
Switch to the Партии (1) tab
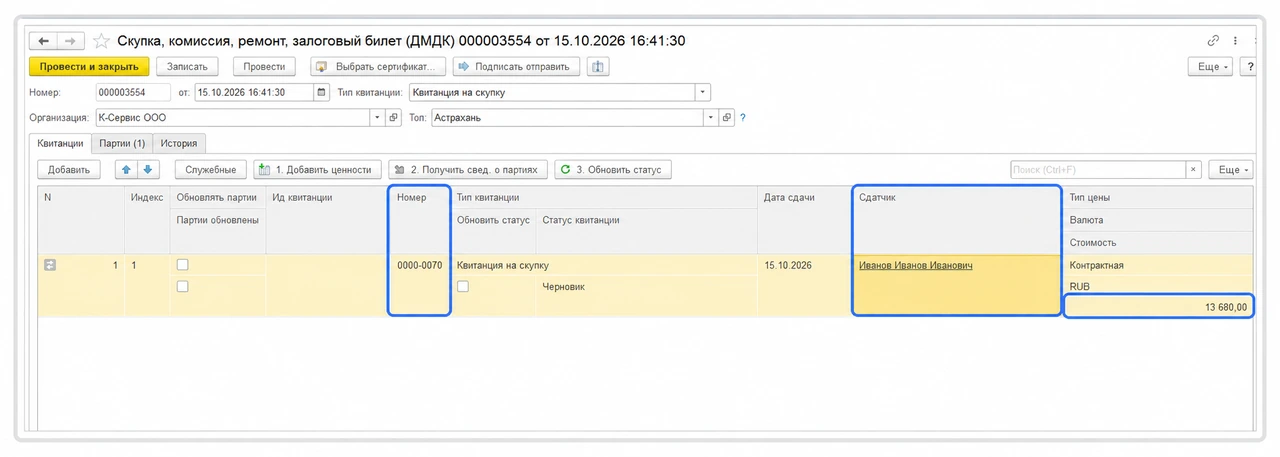pyautogui.click(x=123, y=144)
